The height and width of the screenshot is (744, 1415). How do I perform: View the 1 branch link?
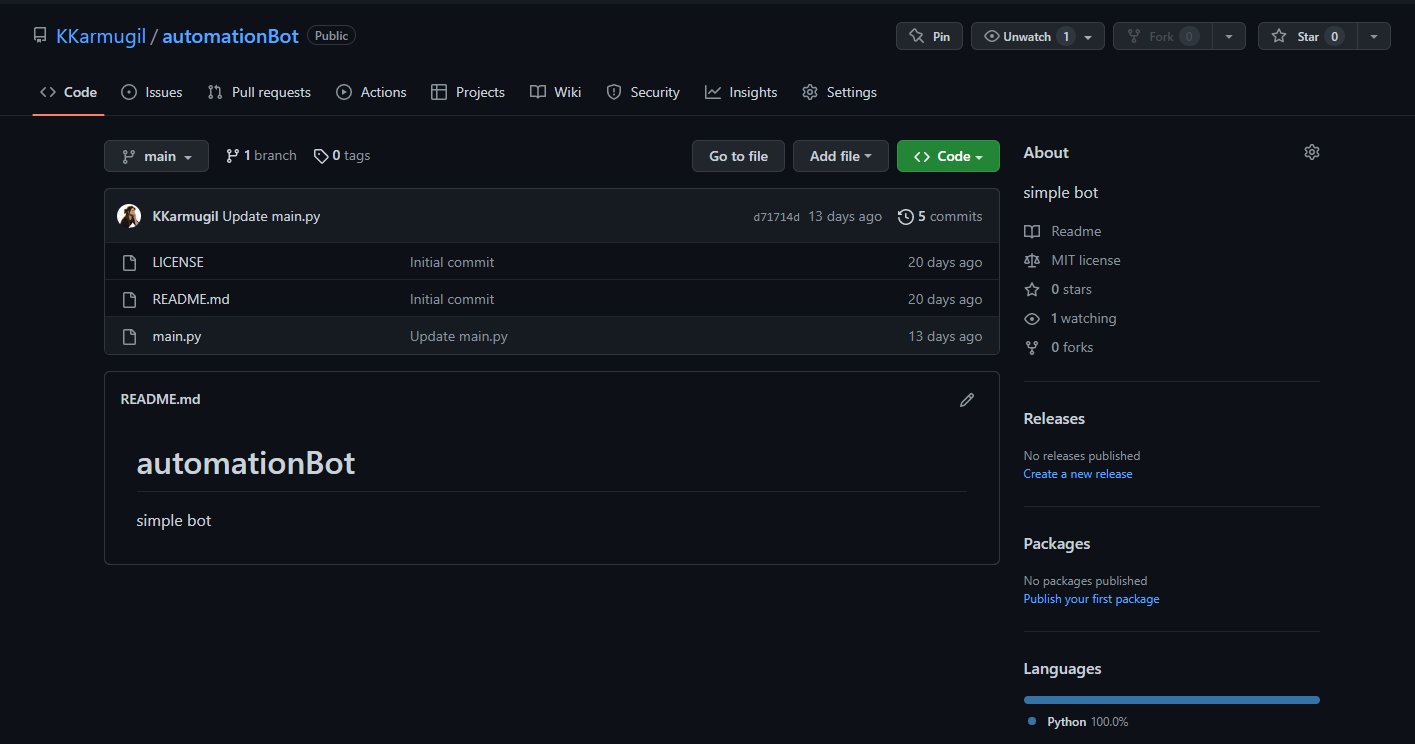pyautogui.click(x=261, y=156)
